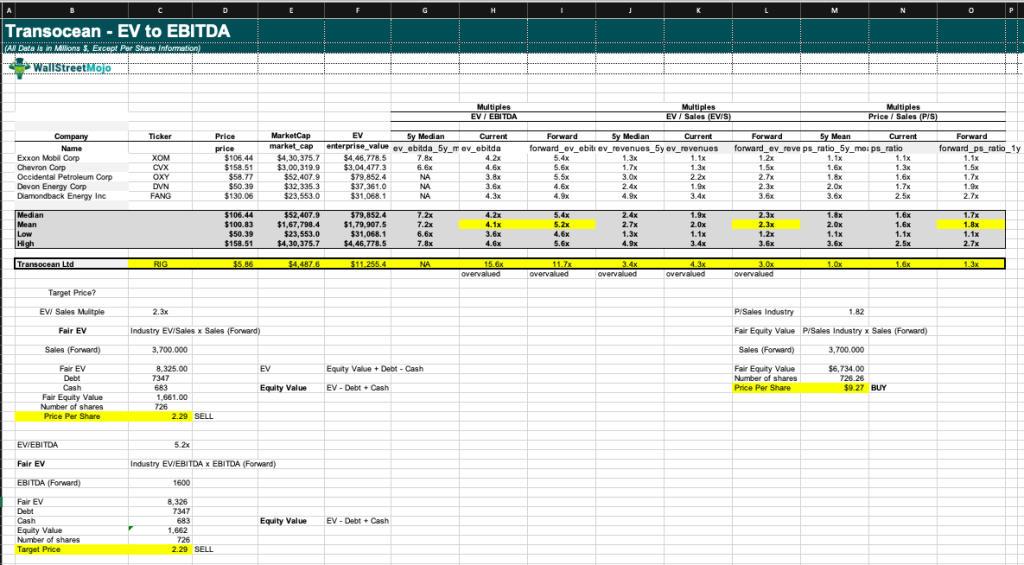Select the 'EBITDA (Forward)' label cell
The image size is (1024, 565).
(x=72, y=483)
